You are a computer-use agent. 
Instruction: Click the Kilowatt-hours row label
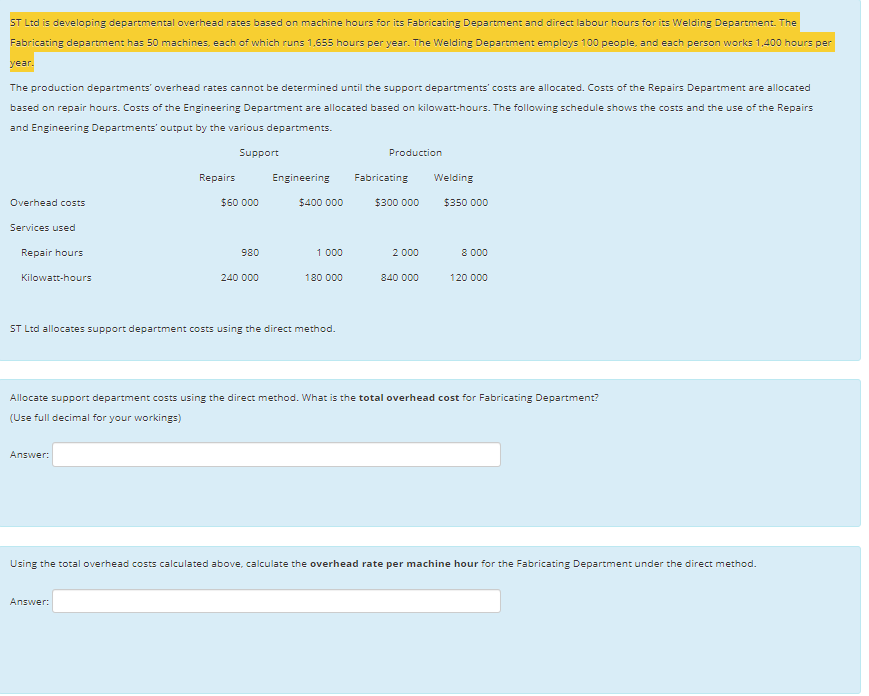[57, 277]
